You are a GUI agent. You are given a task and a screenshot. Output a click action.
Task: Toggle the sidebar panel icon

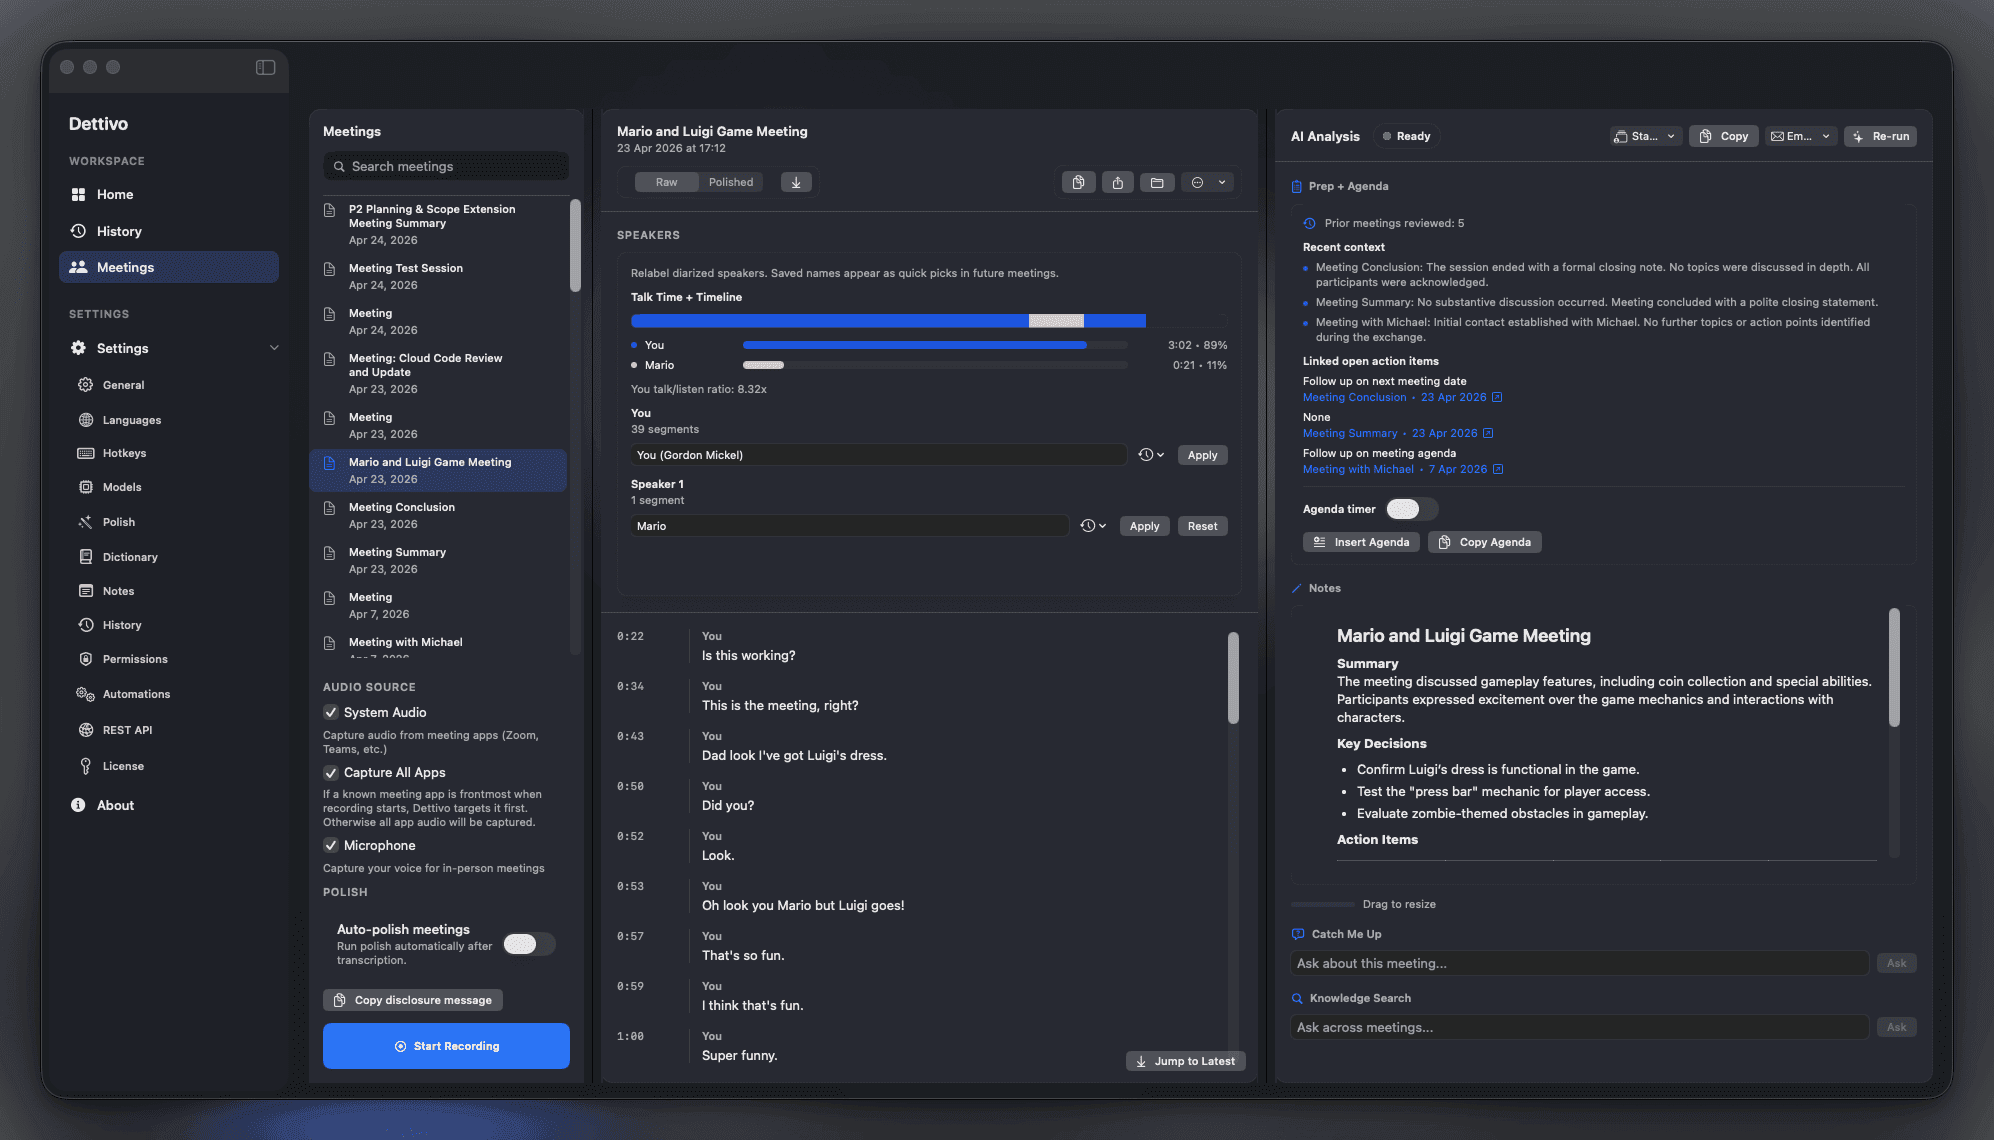[265, 67]
